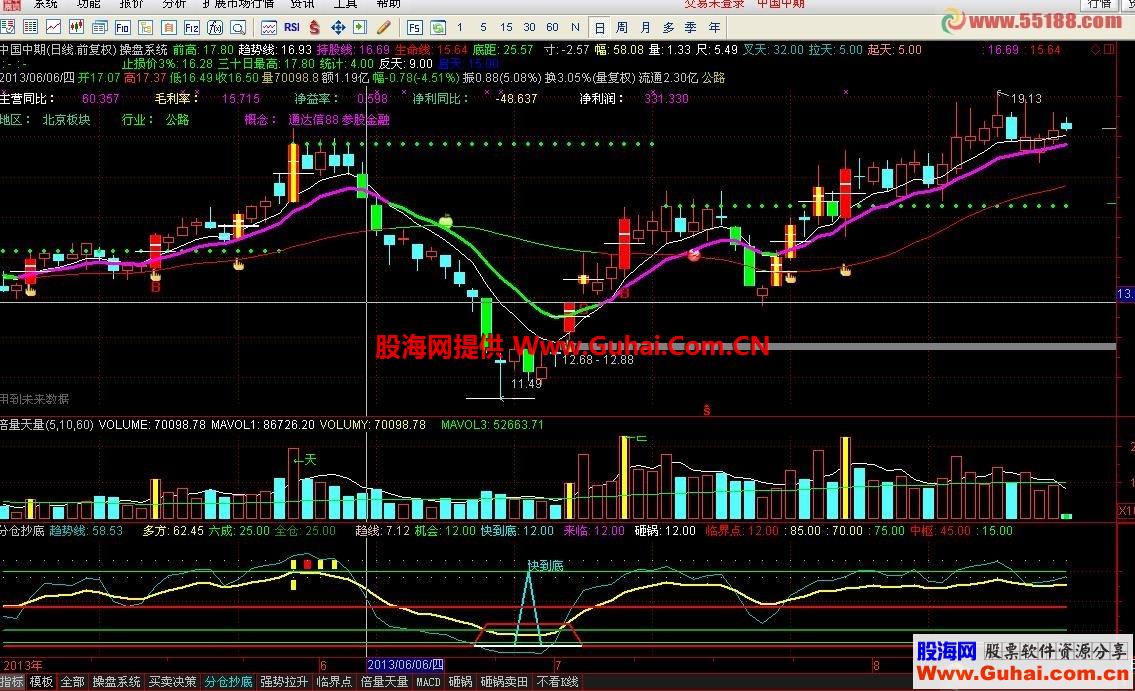
Task: Open the 工具 menu
Action: coord(345,4)
